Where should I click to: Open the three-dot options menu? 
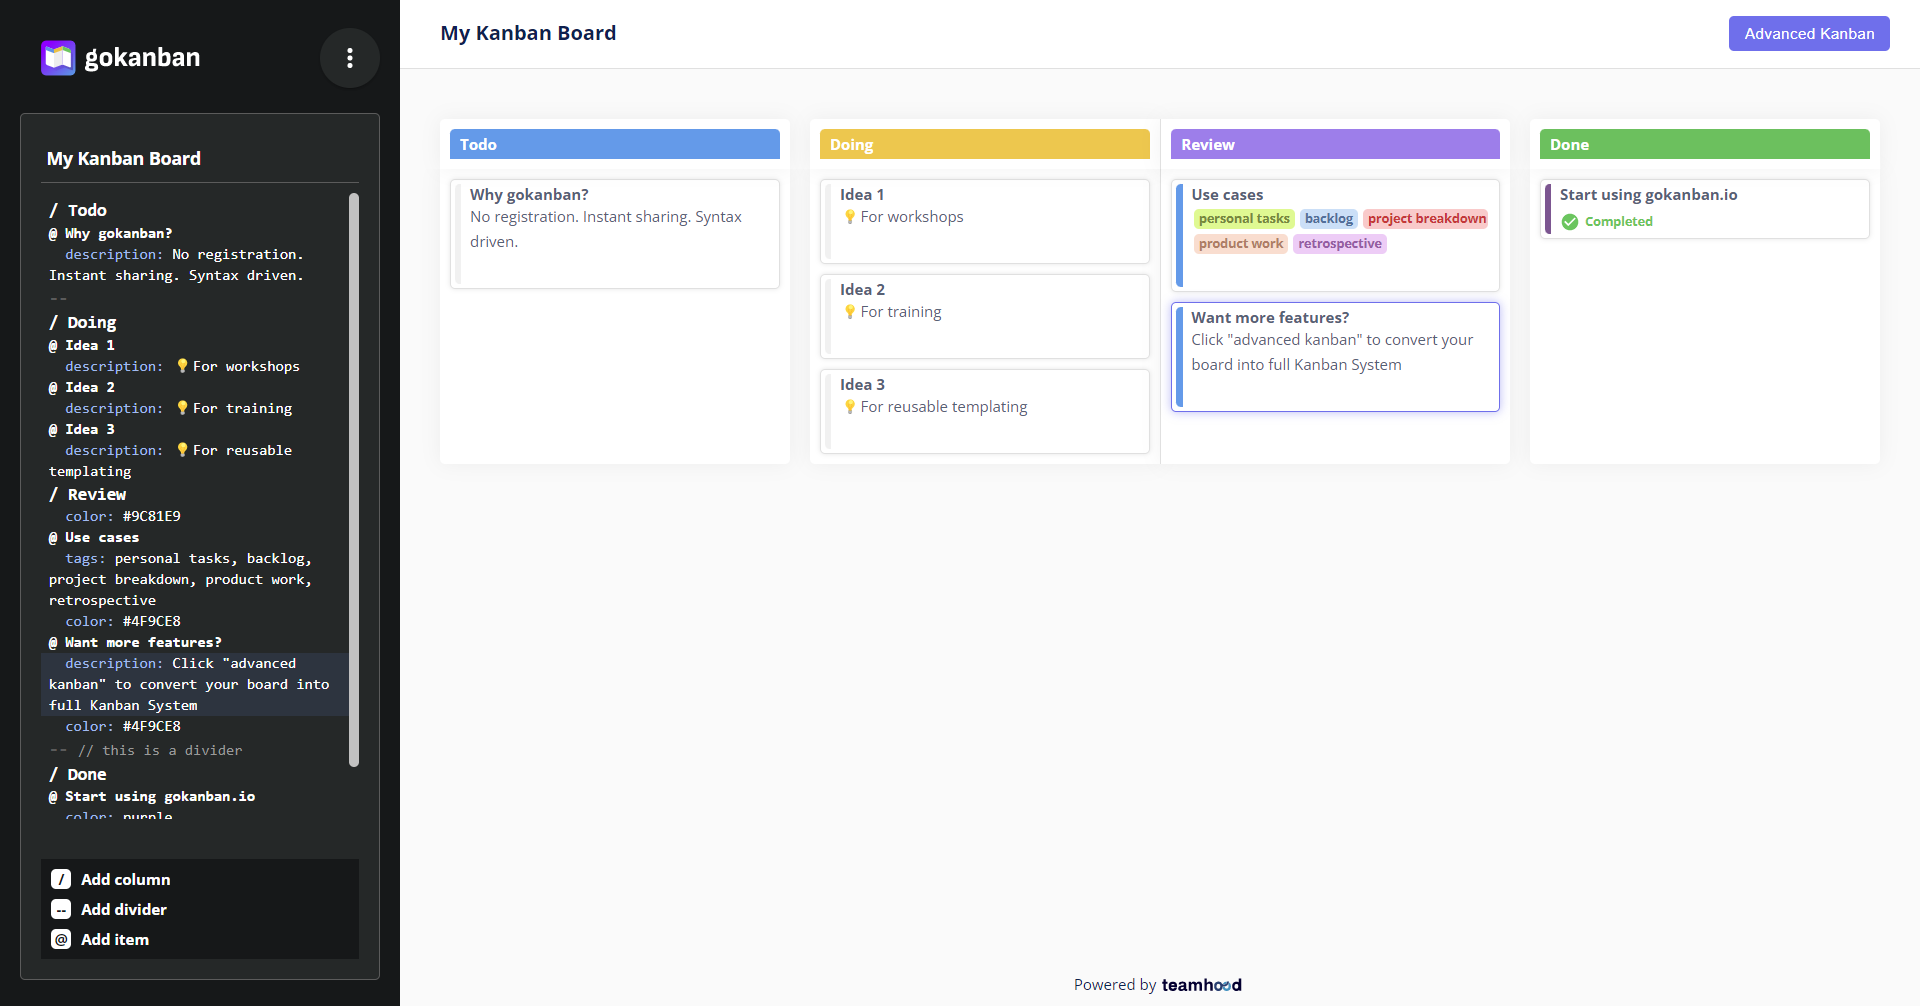point(350,58)
